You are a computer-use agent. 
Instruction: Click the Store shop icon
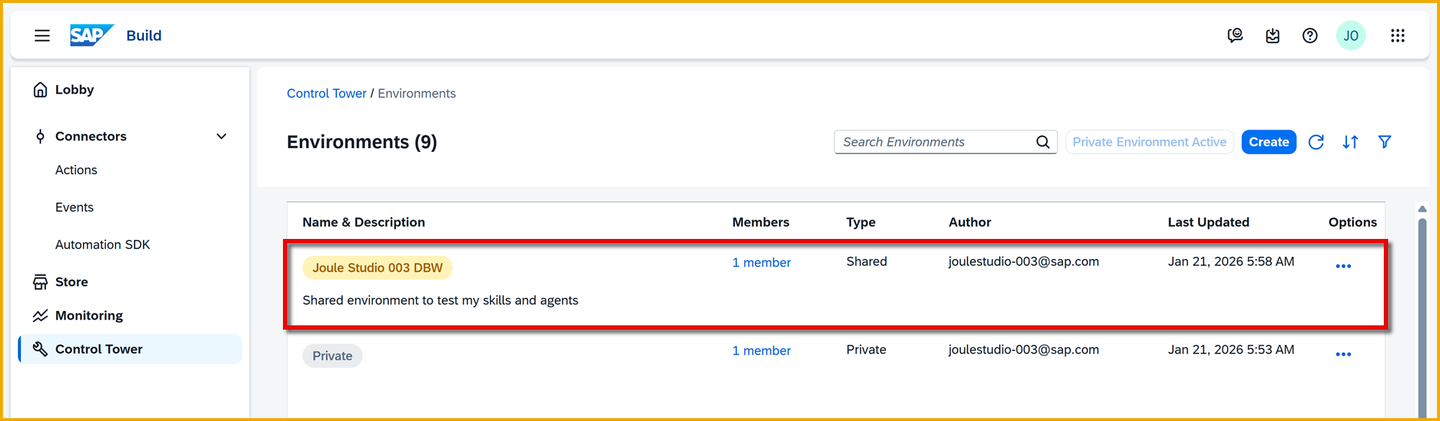pyautogui.click(x=40, y=283)
